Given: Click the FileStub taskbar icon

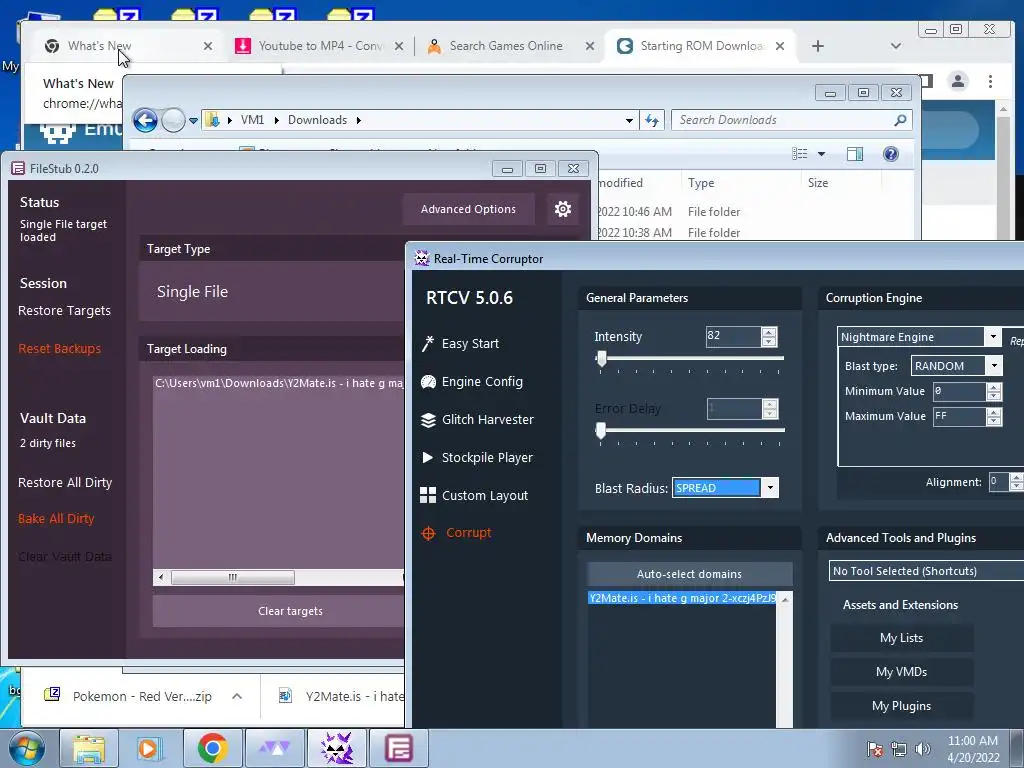Looking at the screenshot, I should point(399,748).
